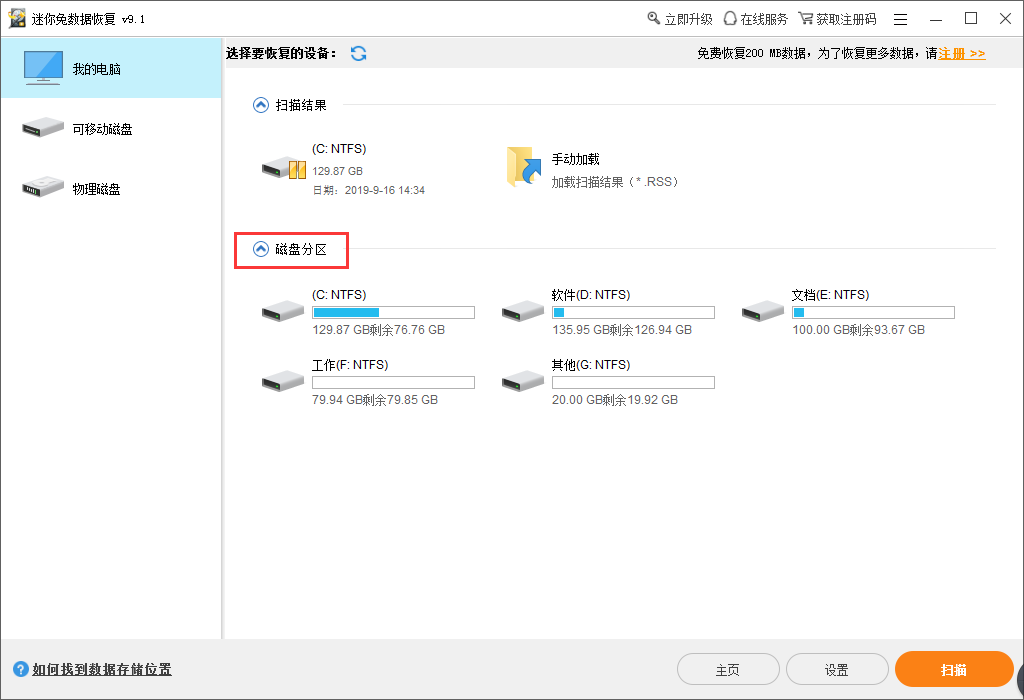The width and height of the screenshot is (1024, 700).
Task: Click the 129.87 GB size under scan result
Action: click(x=337, y=171)
